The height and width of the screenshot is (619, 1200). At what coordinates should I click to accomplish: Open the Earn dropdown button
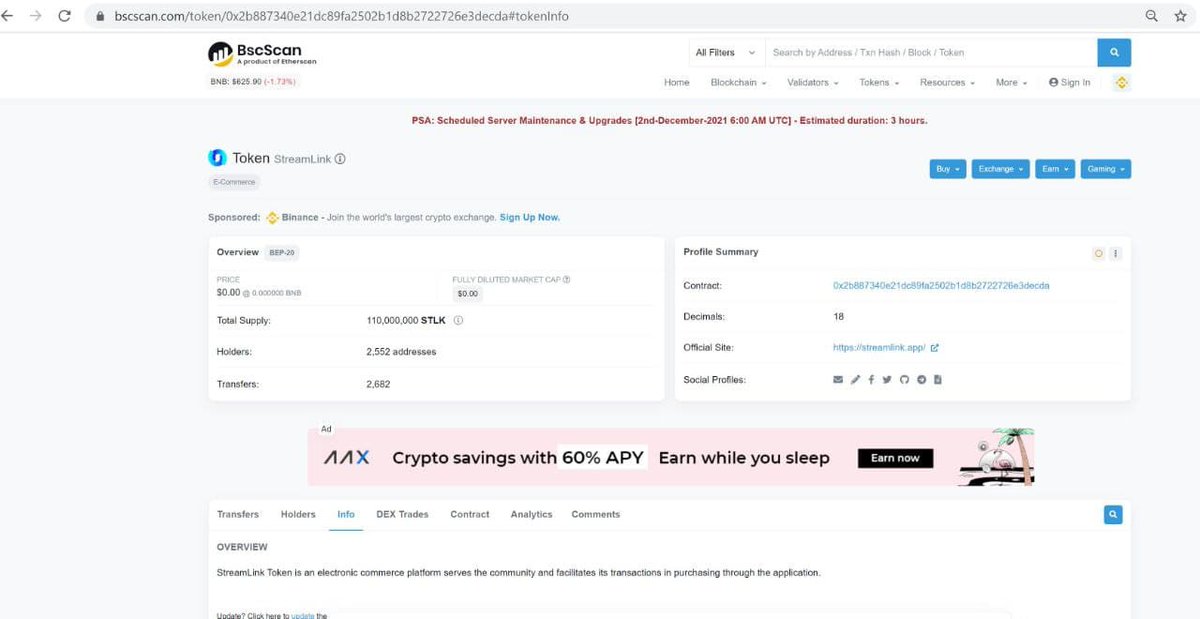[x=1054, y=169]
